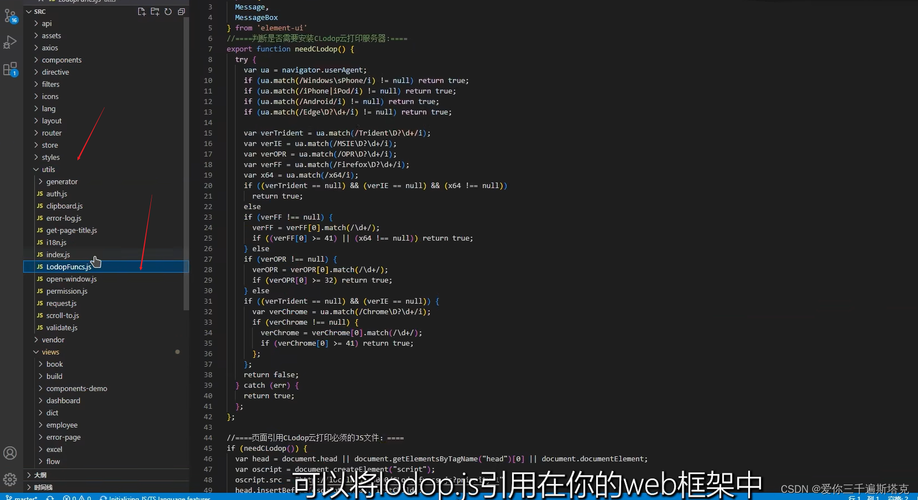Image resolution: width=918 pixels, height=500 pixels.
Task: Open the Manage gear menu
Action: click(10, 480)
